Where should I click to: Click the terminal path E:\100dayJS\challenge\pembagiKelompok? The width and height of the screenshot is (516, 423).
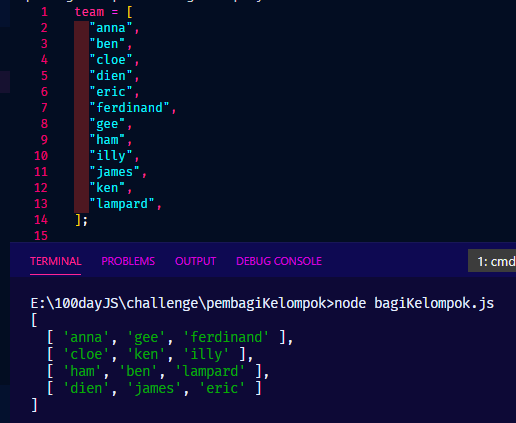178,303
